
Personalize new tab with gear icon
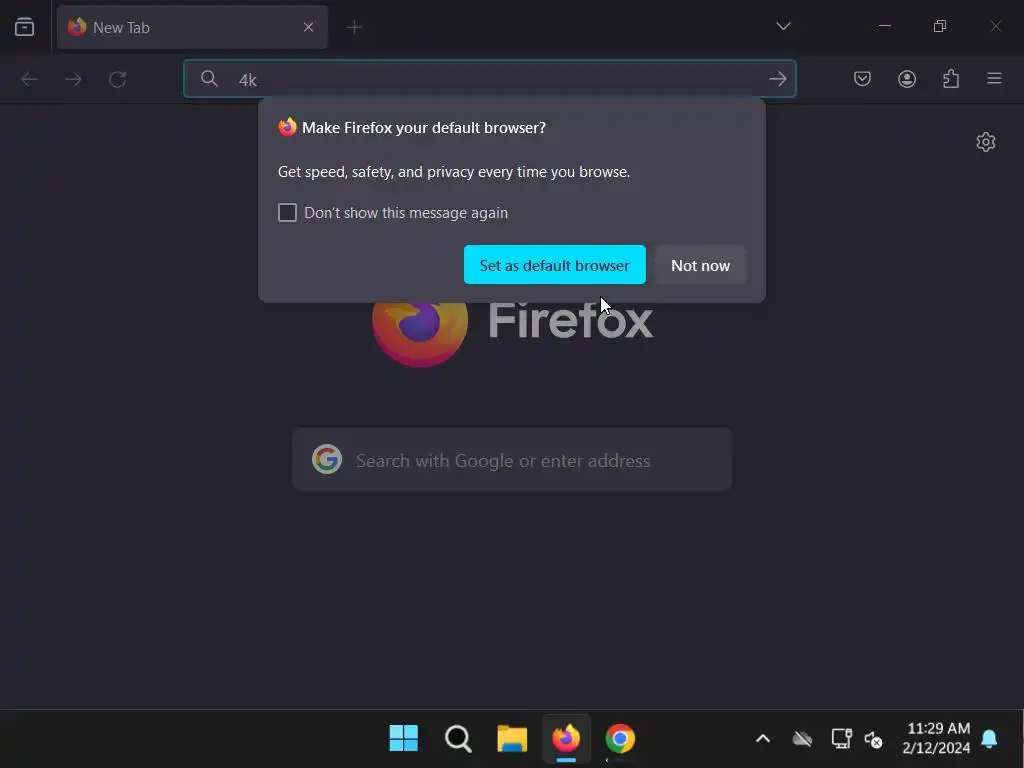(x=985, y=142)
